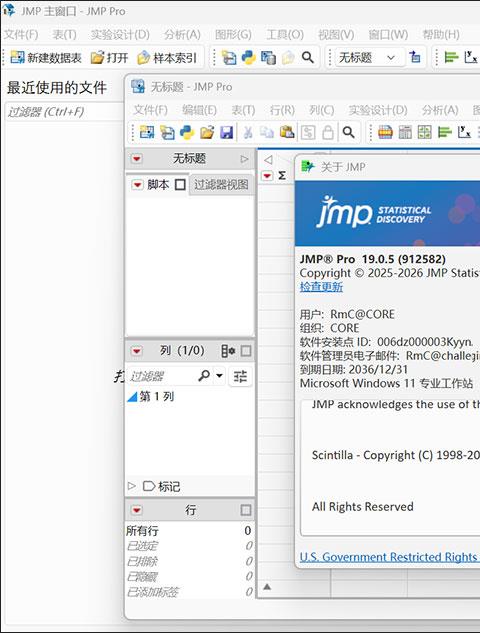480x633 pixels.
Task: Click the Fit Y by X icon in the main window toolbar
Action: (x=470, y=57)
